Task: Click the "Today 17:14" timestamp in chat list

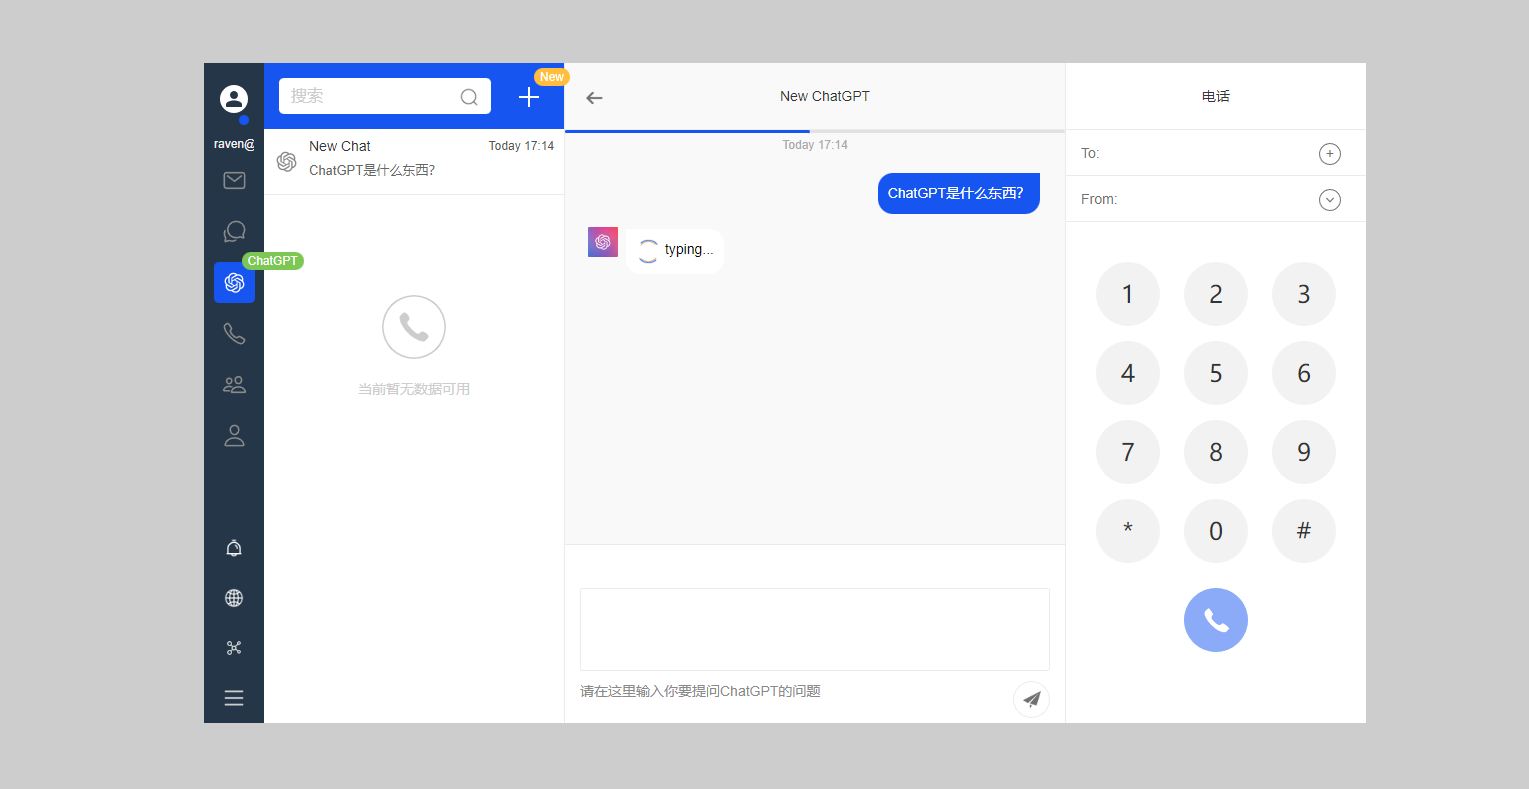Action: [521, 146]
